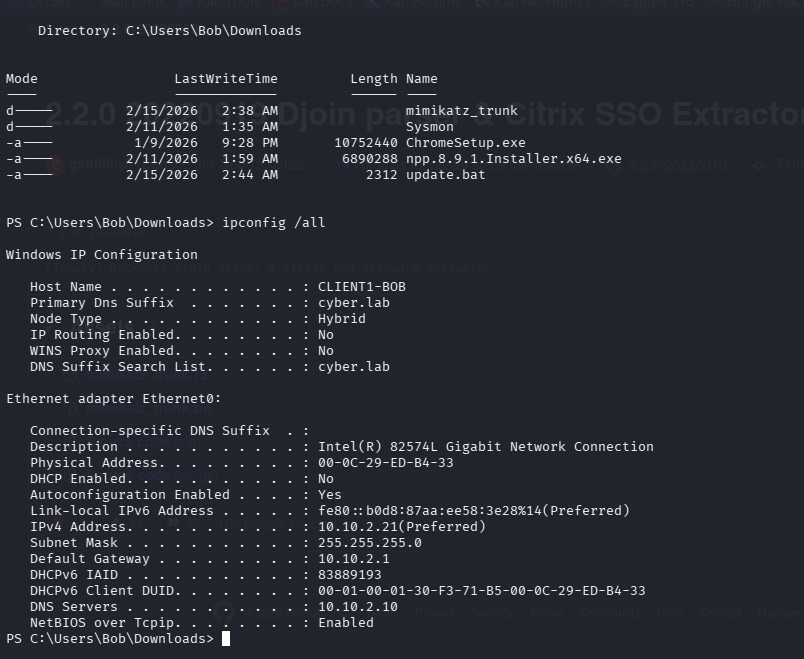This screenshot has height=659, width=804.
Task: Click the Windows IP Configuration heading
Action: point(102,255)
